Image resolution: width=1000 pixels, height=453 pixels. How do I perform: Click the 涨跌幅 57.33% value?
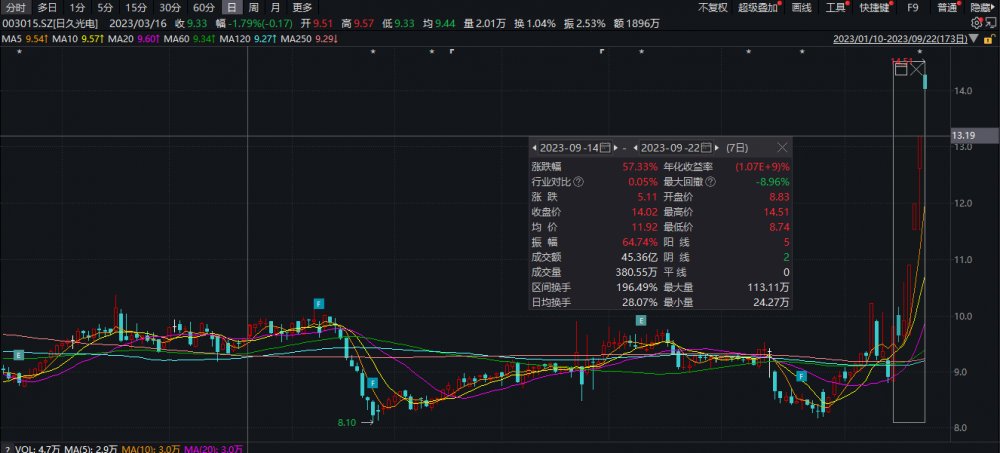point(640,167)
